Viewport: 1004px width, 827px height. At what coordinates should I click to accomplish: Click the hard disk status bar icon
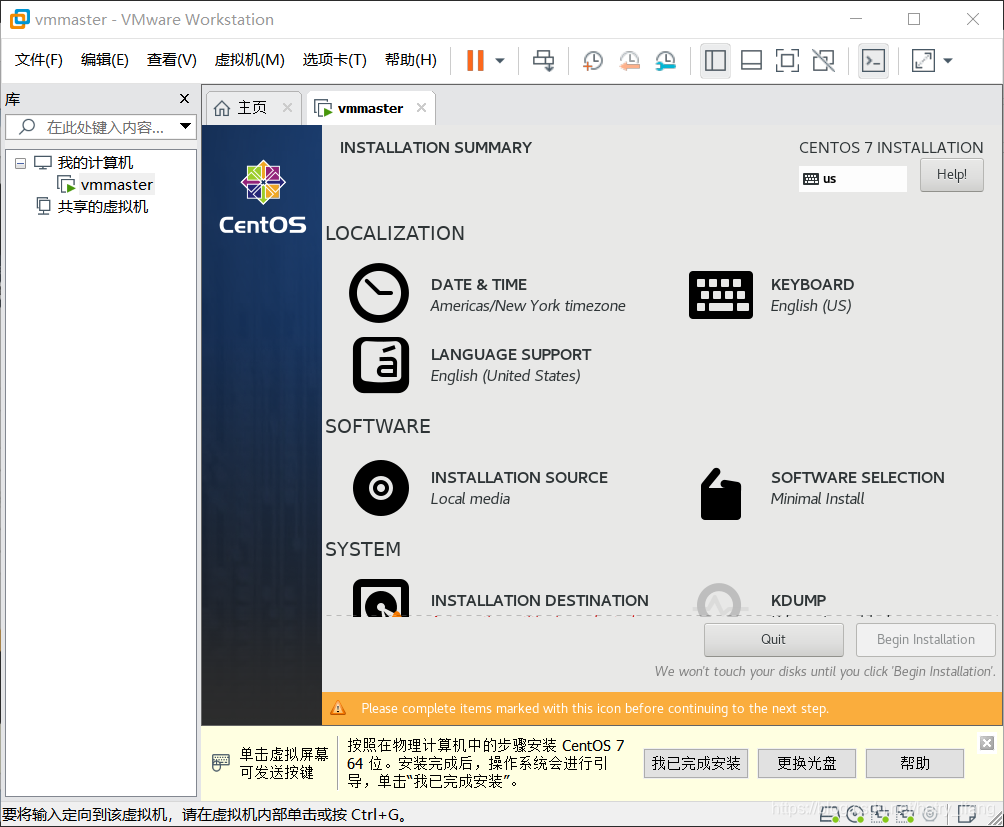[830, 814]
